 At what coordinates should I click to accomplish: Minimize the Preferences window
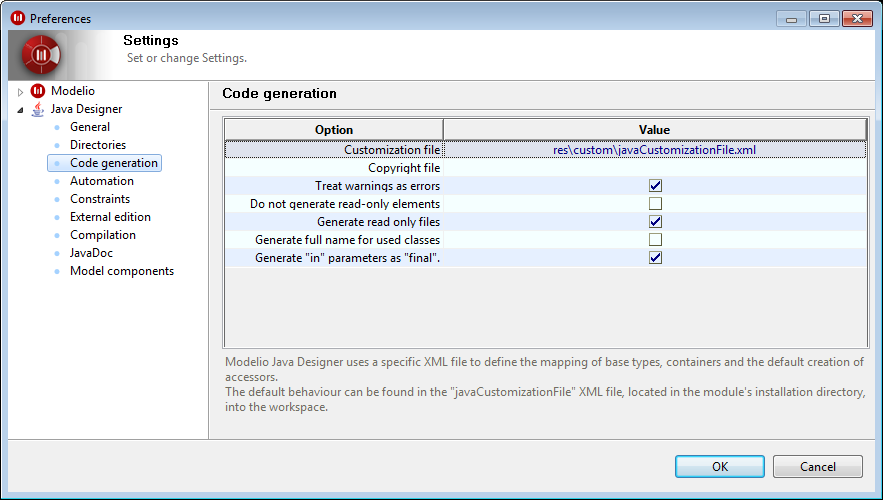(791, 19)
